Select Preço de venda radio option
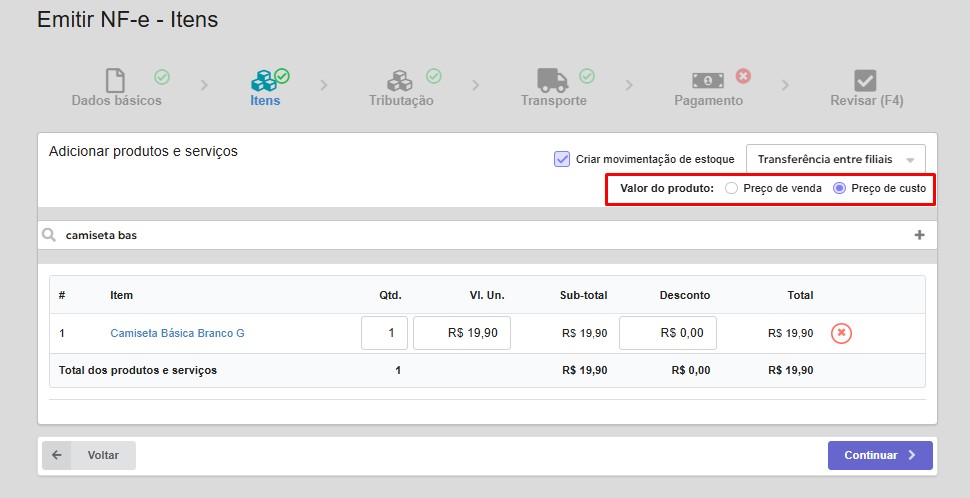The width and height of the screenshot is (970, 498). [x=732, y=188]
